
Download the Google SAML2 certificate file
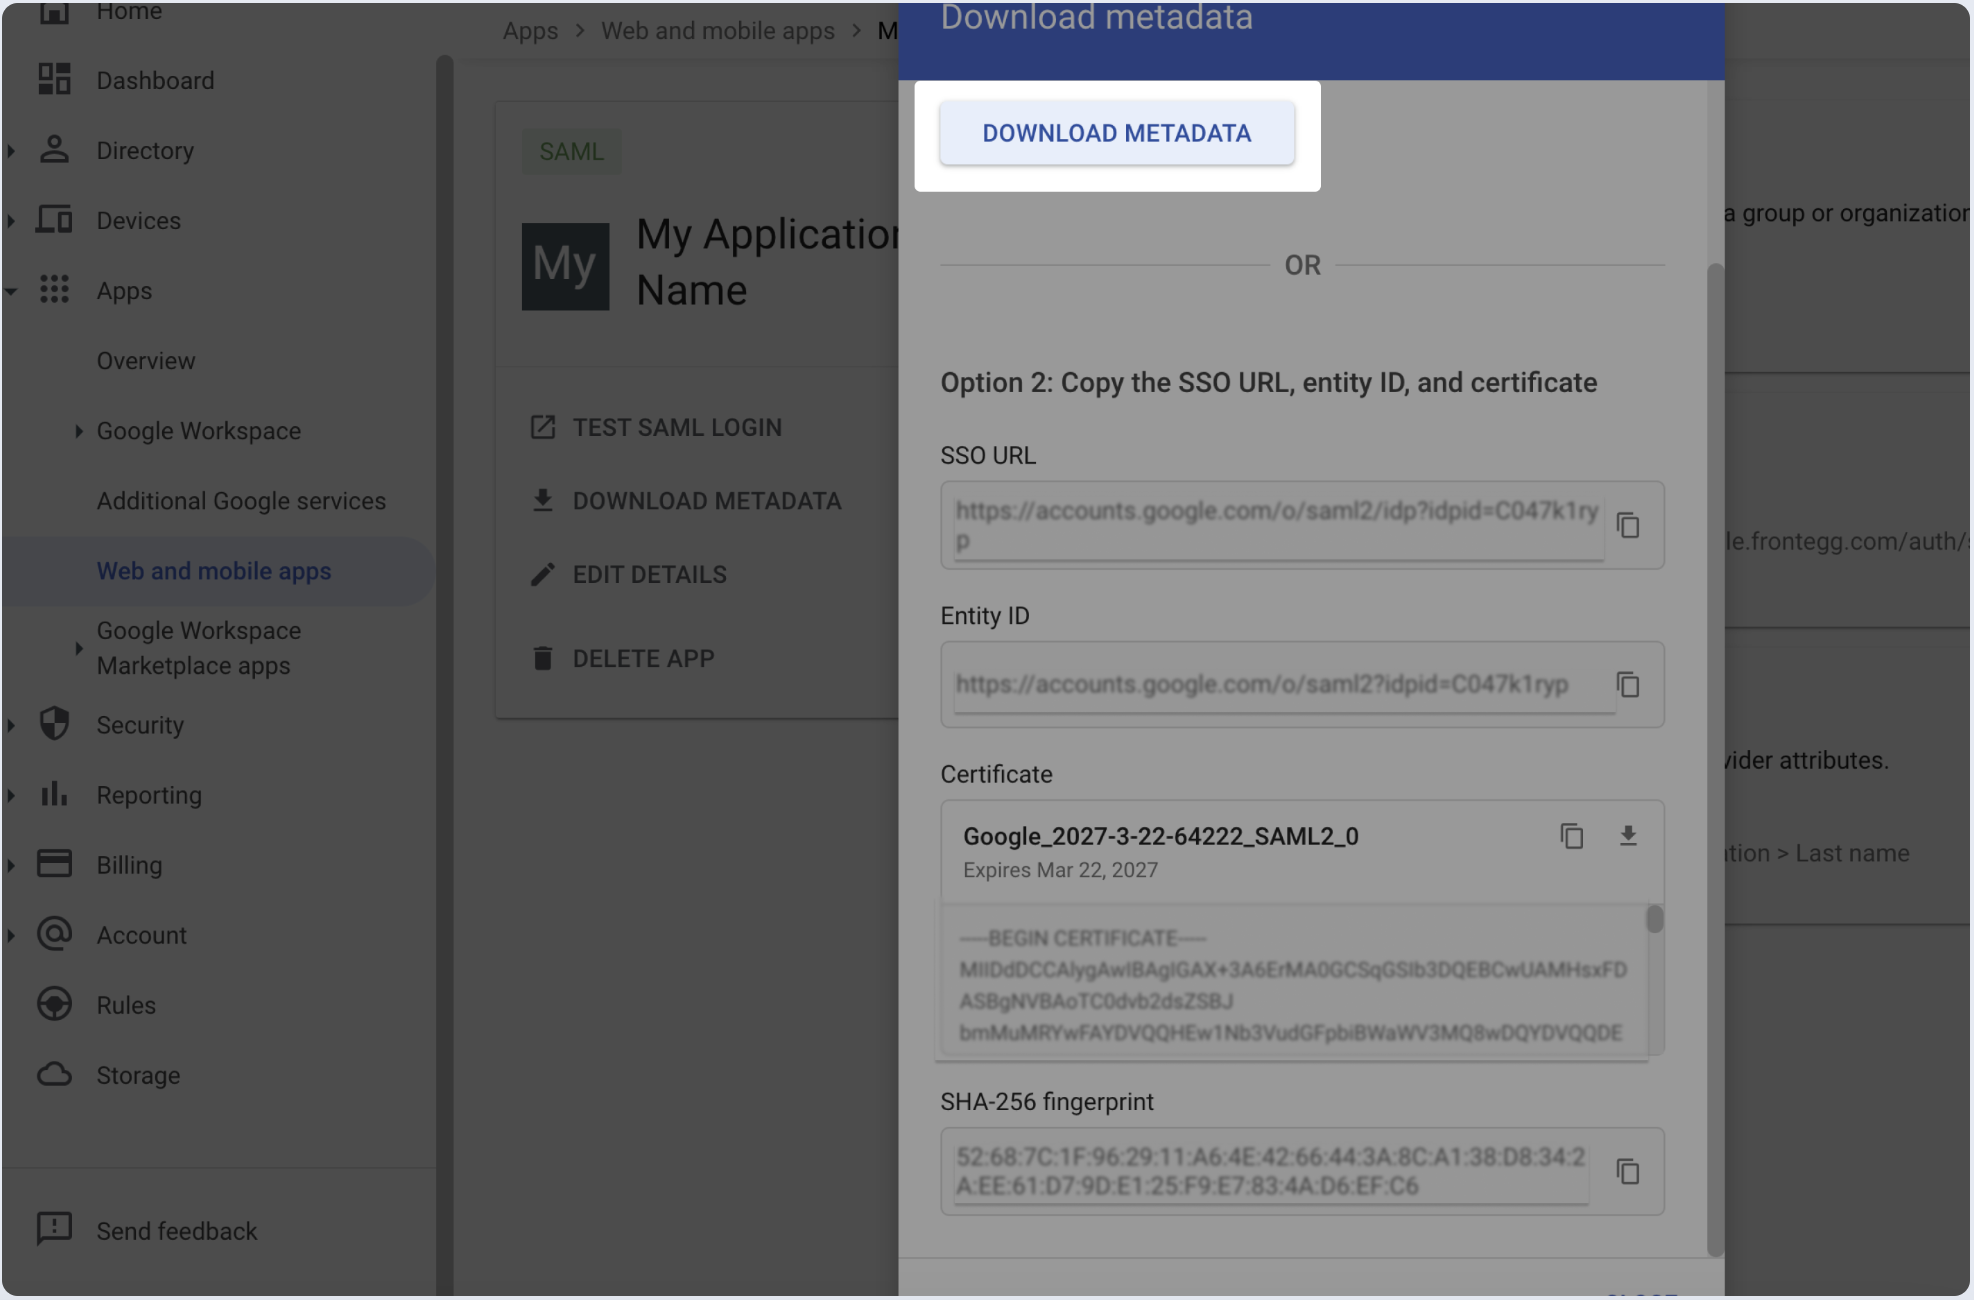(1628, 836)
